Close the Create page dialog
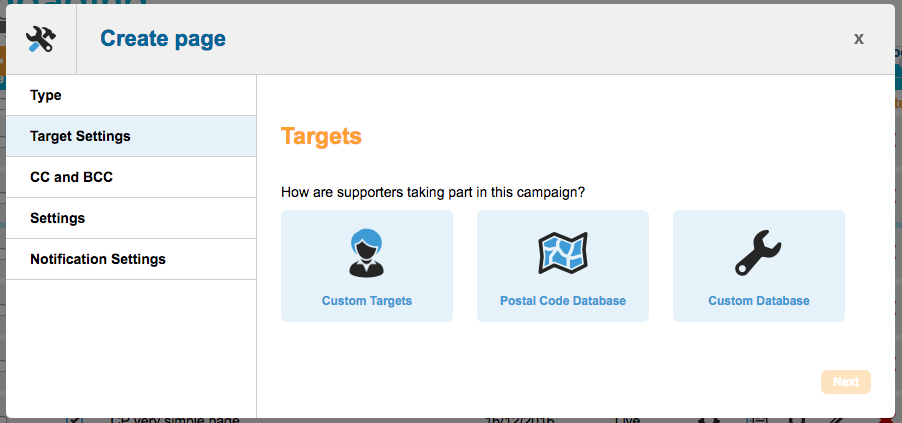The image size is (902, 423). point(858,39)
